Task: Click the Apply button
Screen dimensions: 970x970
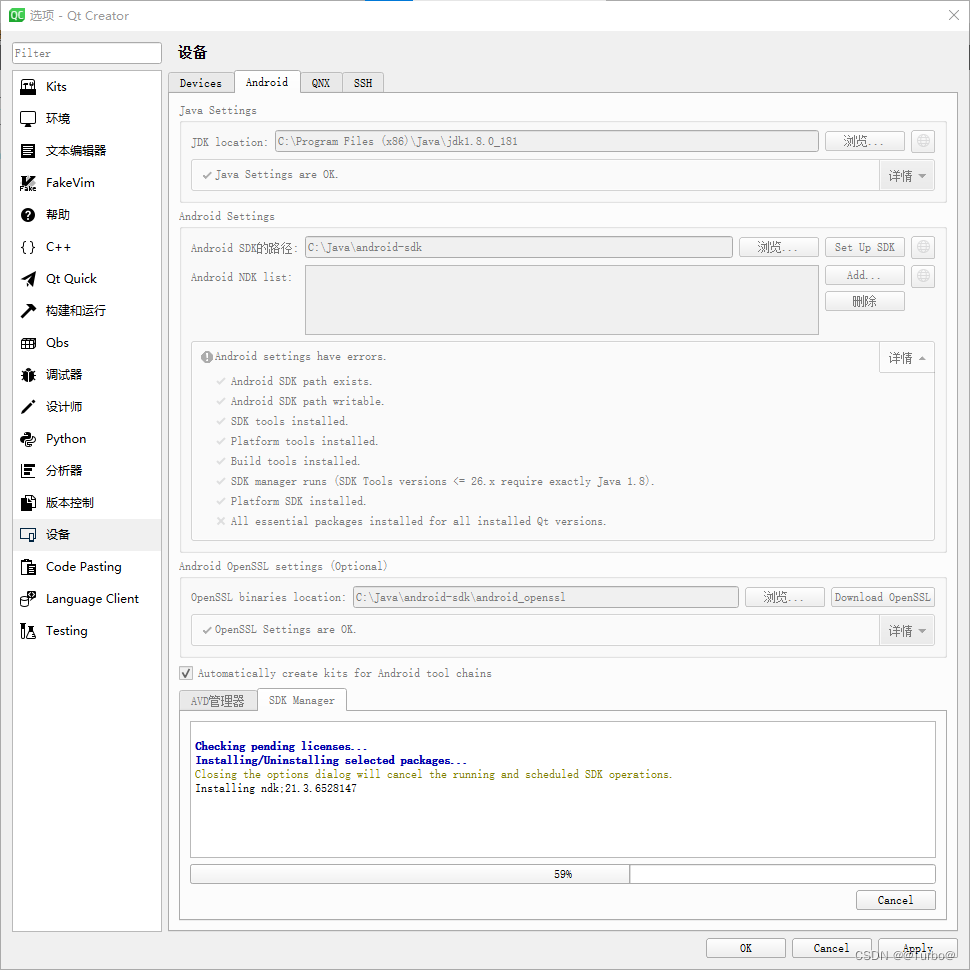Action: tap(917, 948)
